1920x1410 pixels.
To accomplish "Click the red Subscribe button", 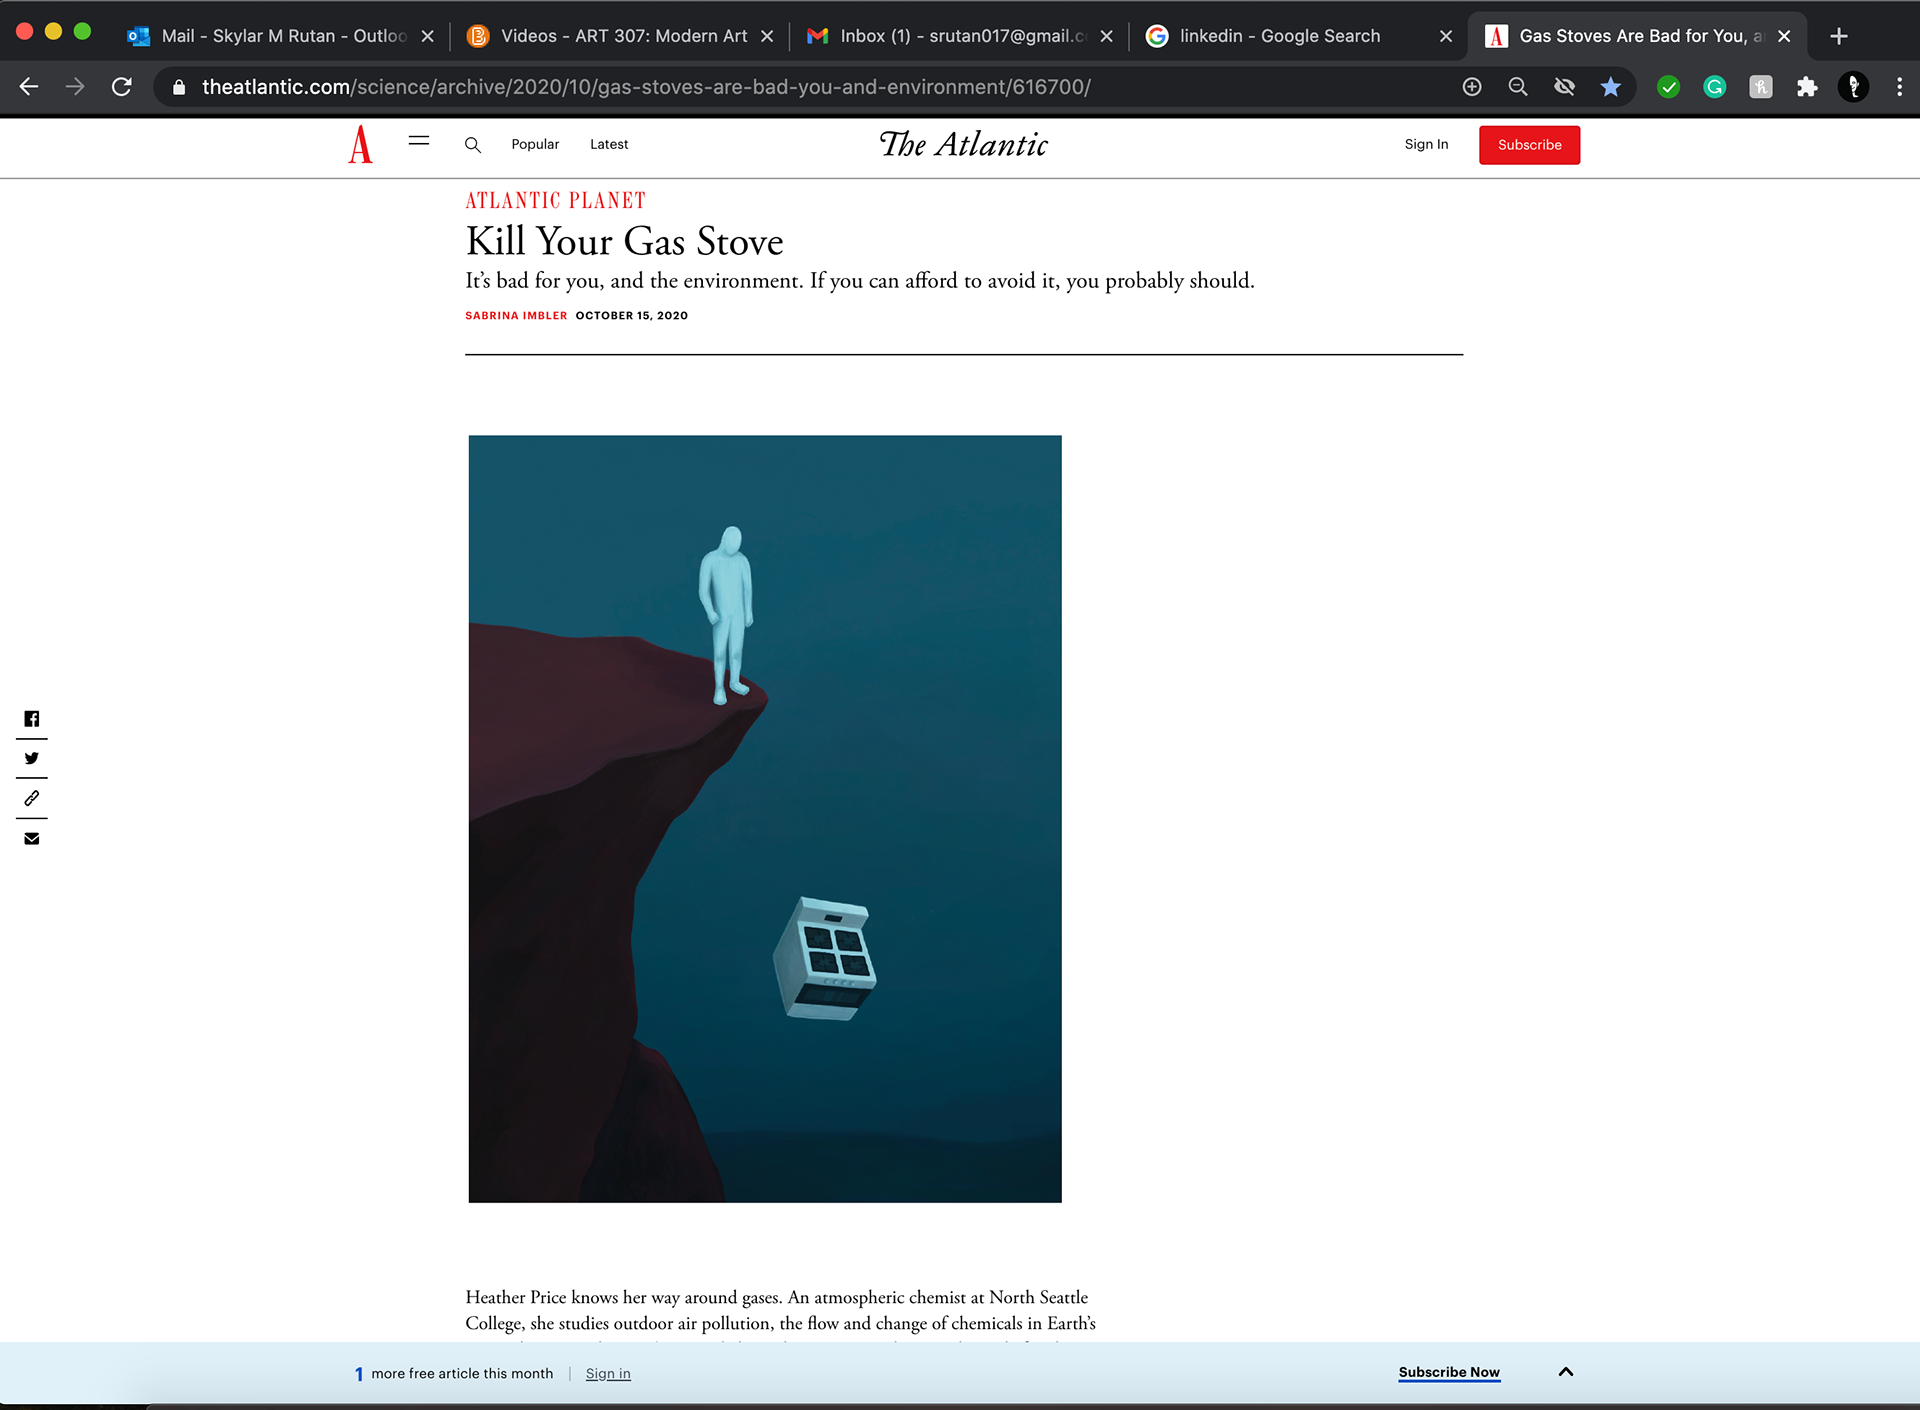I will 1529,145.
